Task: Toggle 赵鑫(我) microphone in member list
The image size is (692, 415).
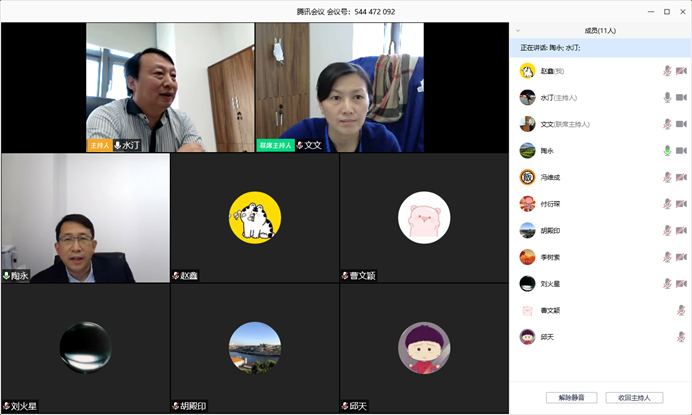Action: (667, 71)
